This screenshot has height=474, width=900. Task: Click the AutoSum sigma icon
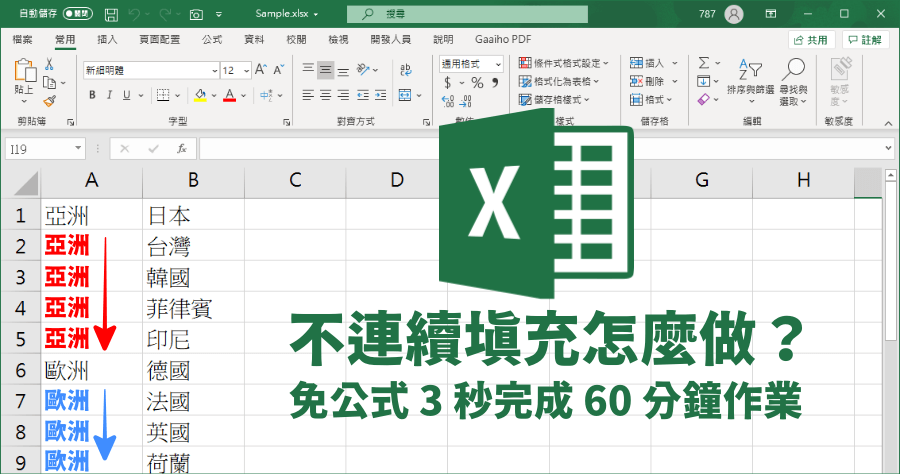click(x=704, y=63)
